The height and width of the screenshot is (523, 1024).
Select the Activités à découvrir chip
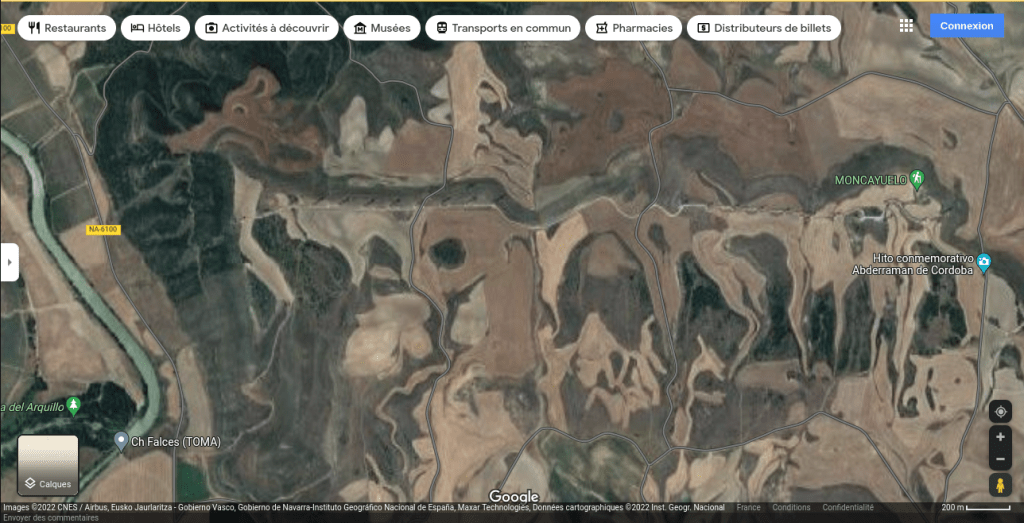(x=266, y=28)
